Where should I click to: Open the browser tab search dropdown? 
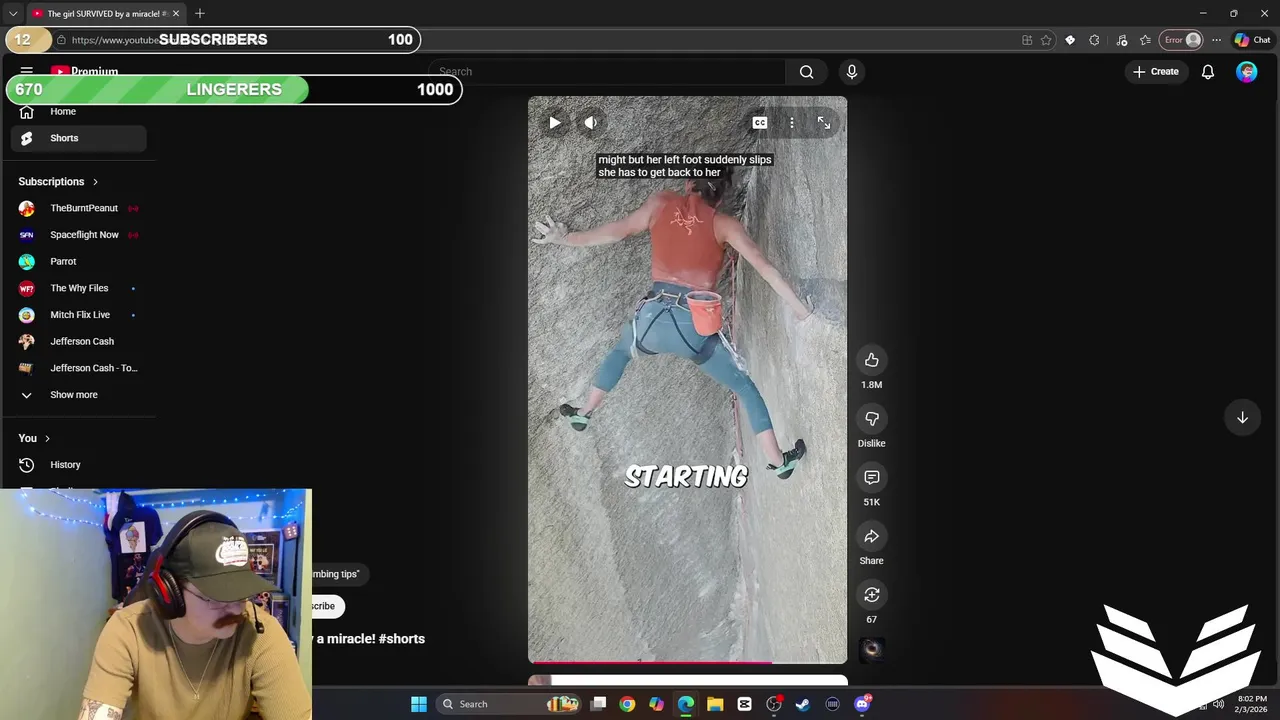(13, 14)
